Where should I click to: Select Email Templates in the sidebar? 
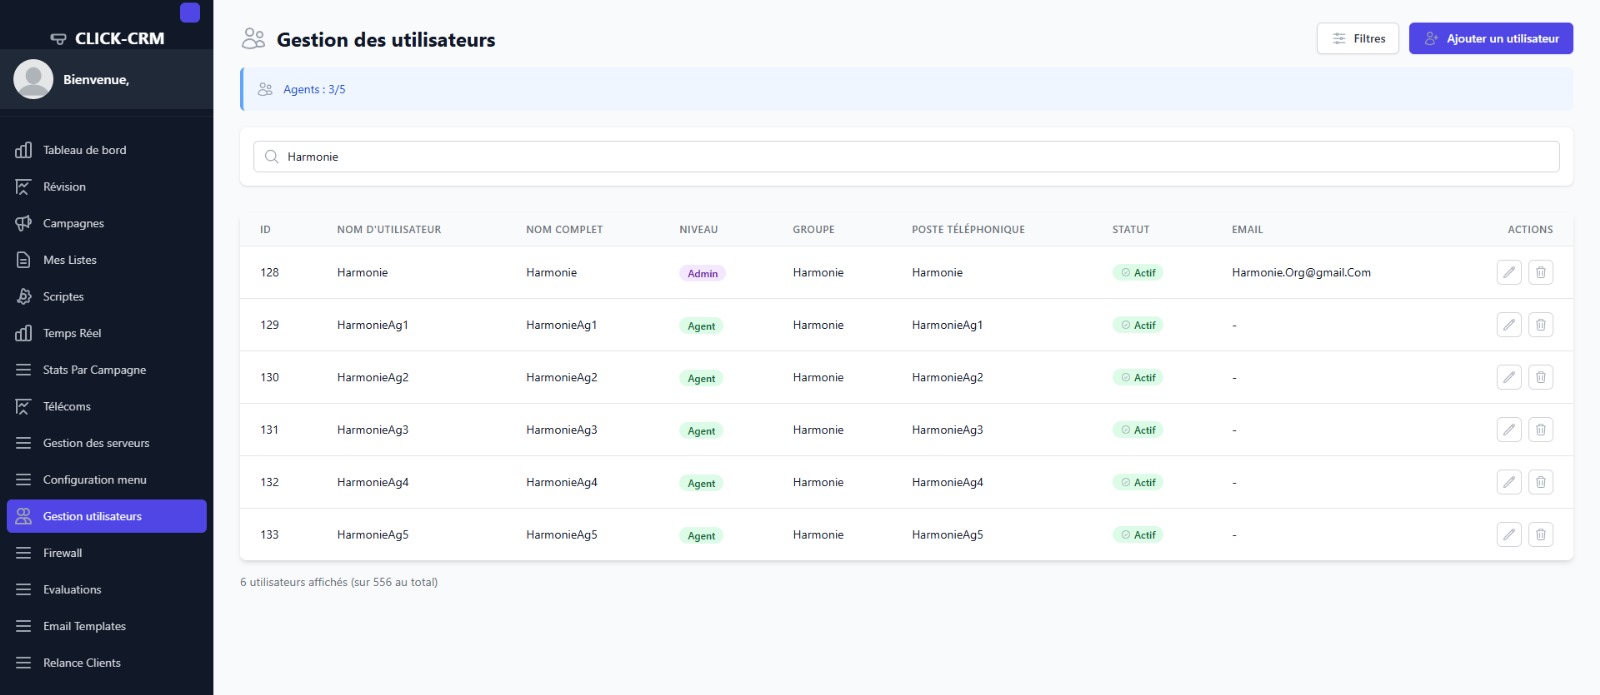click(84, 626)
